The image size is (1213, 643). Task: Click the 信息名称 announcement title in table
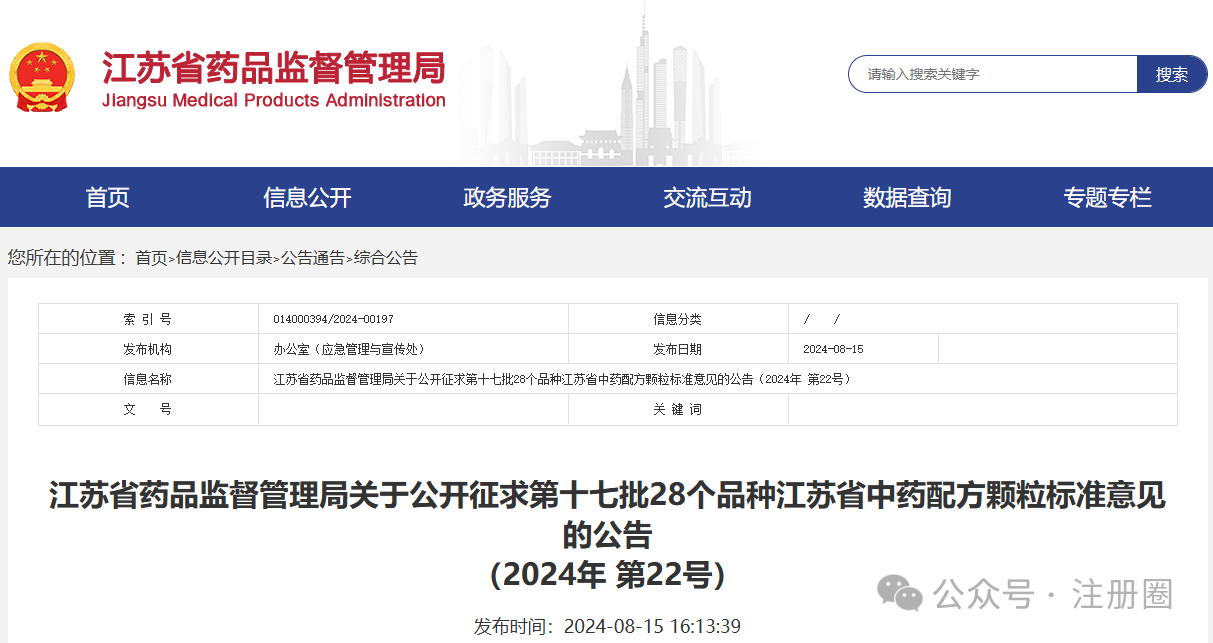(561, 379)
